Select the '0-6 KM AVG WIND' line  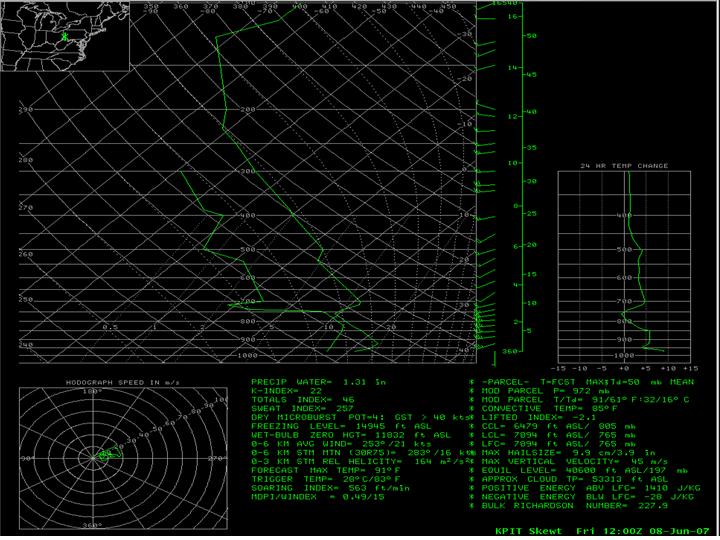341,444
